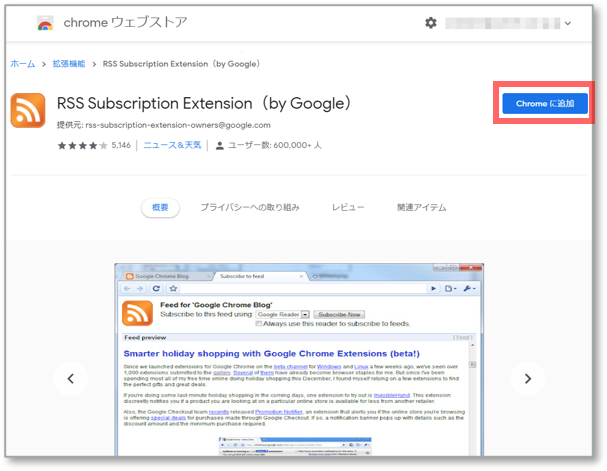Click the extension title RSS Subscription Extension
This screenshot has height=471, width=607.
tap(204, 103)
